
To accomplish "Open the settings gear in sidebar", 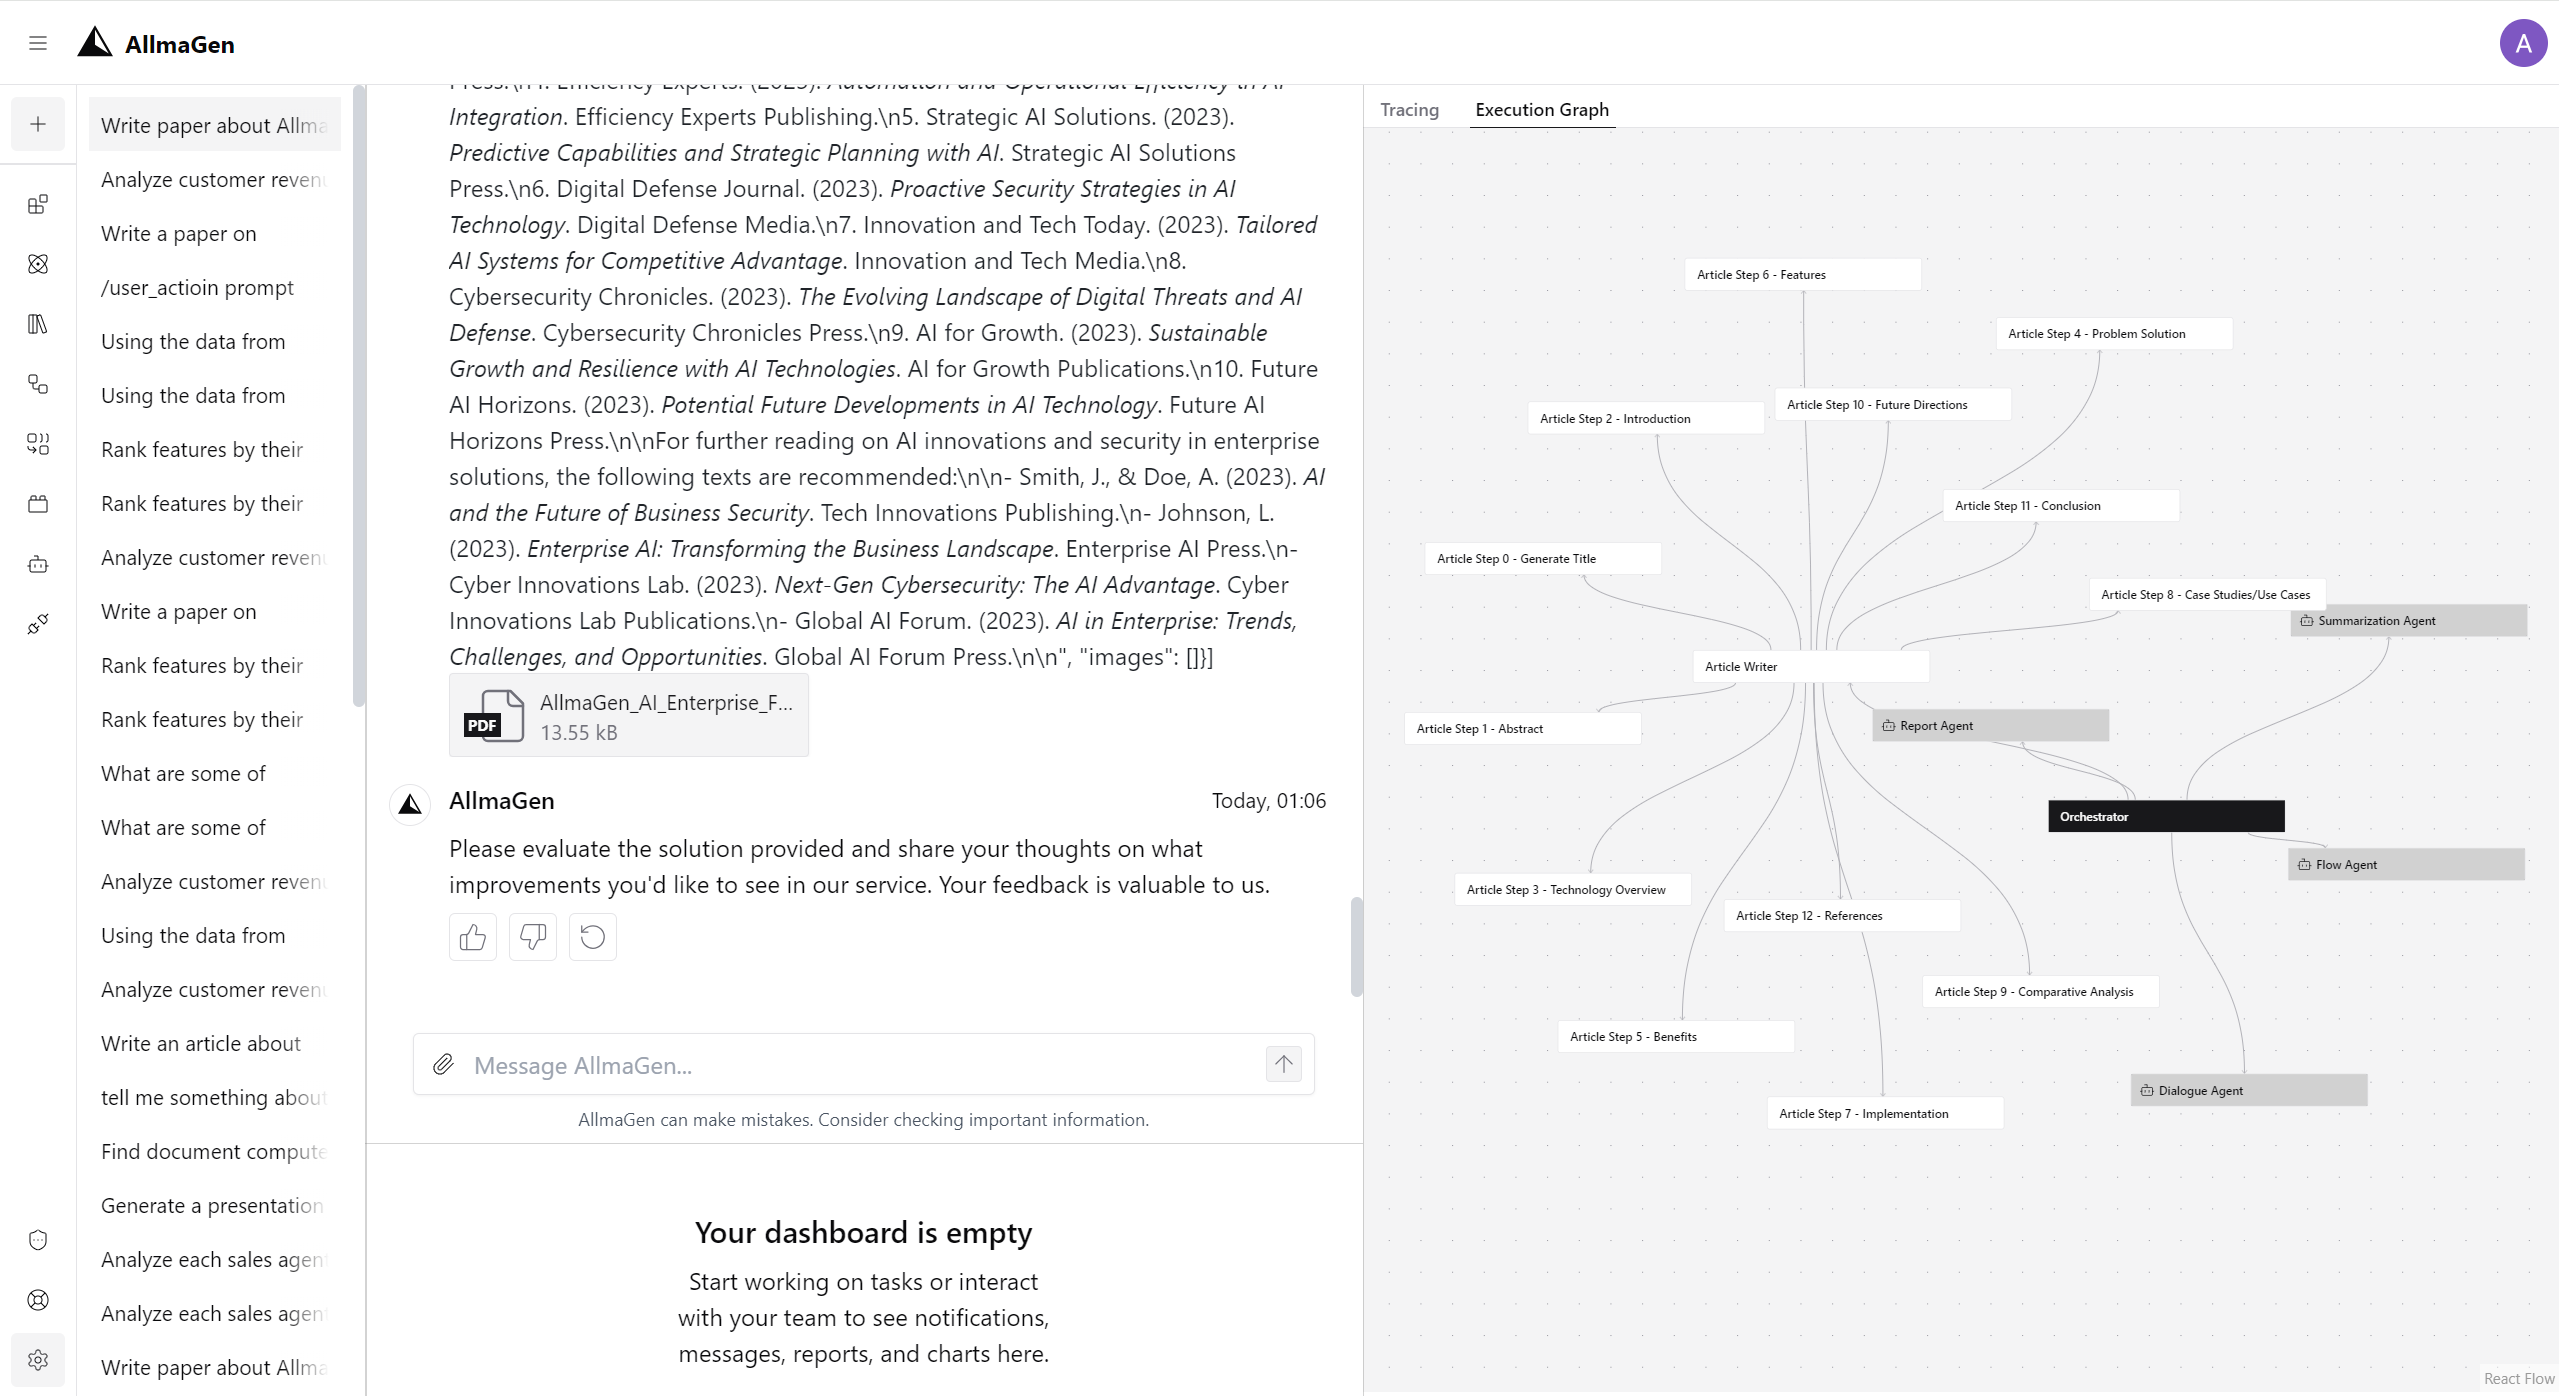I will pyautogui.click(x=38, y=1360).
